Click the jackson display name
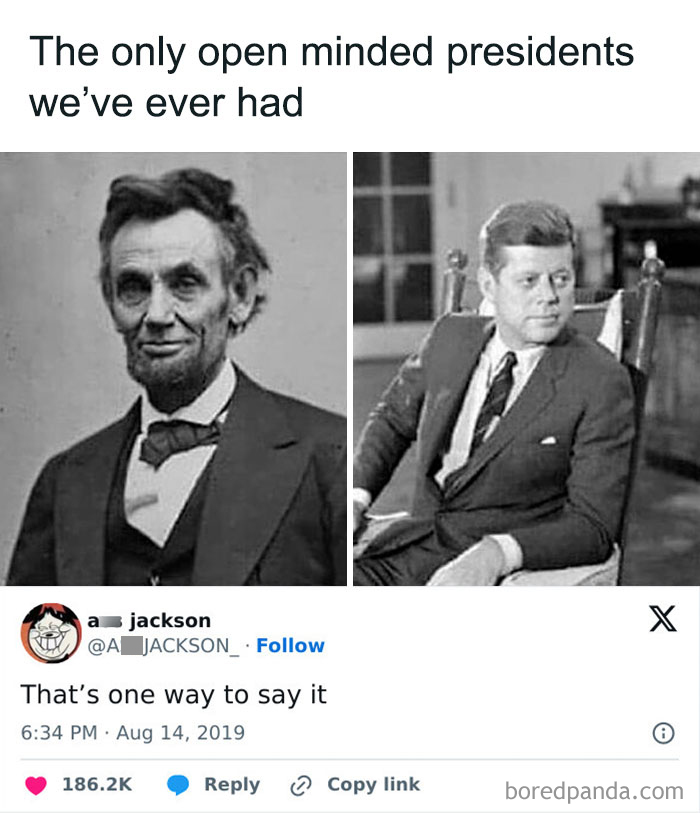700x813 pixels. (x=149, y=620)
